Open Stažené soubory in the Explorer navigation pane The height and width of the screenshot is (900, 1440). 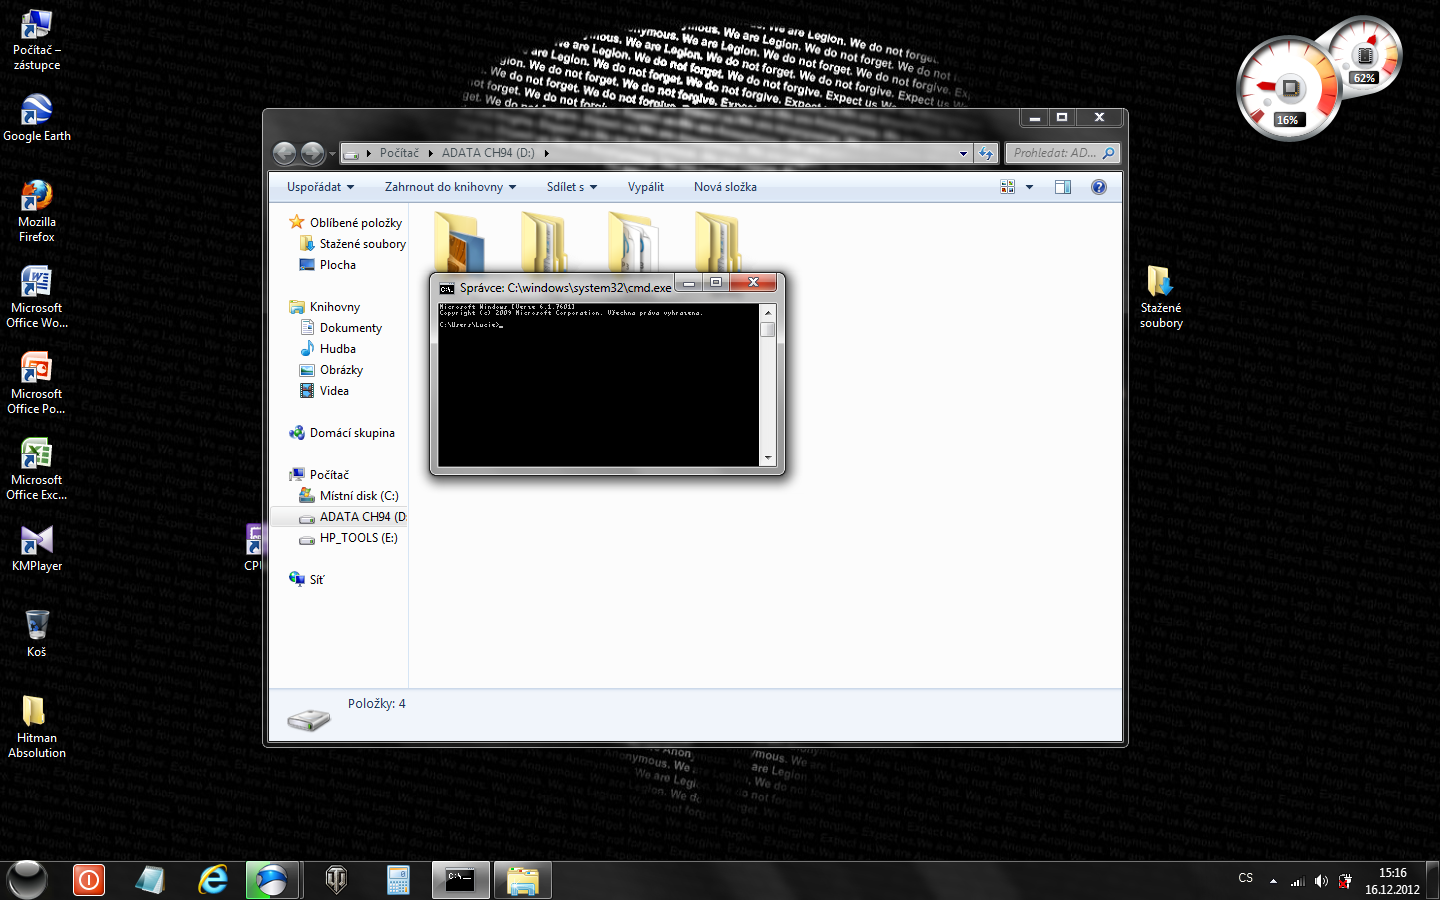coord(353,244)
